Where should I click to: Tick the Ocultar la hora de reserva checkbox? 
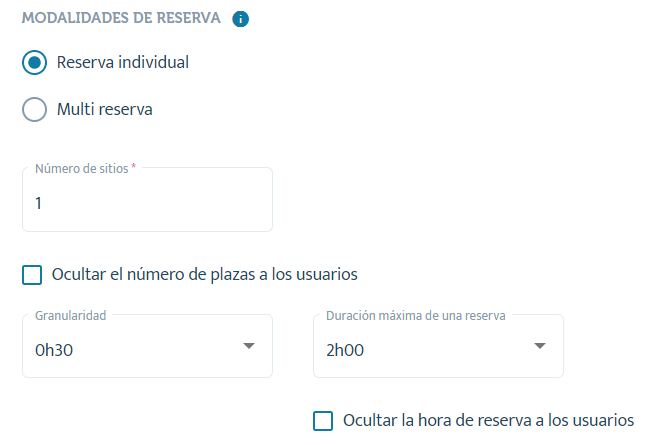pos(323,421)
